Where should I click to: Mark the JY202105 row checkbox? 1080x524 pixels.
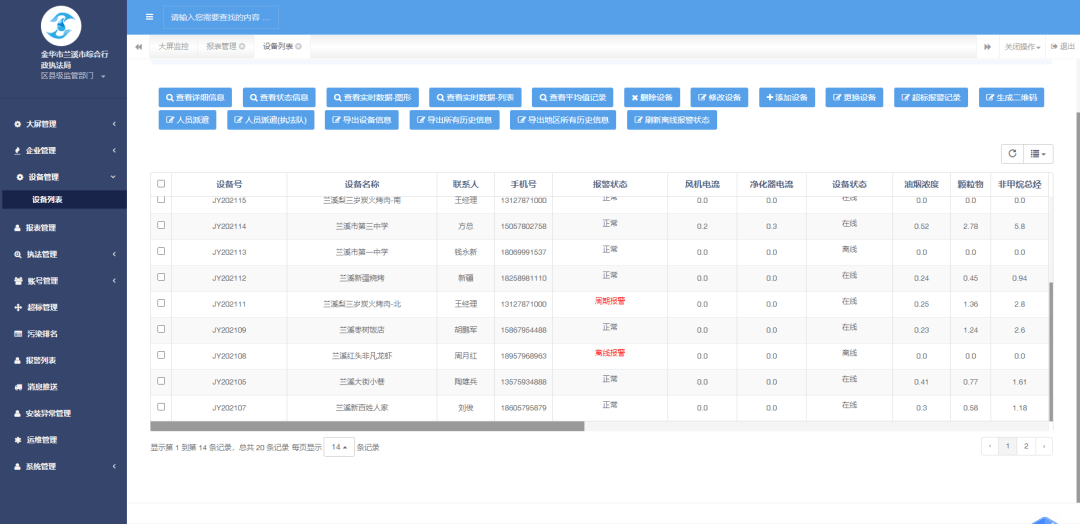(x=161, y=381)
